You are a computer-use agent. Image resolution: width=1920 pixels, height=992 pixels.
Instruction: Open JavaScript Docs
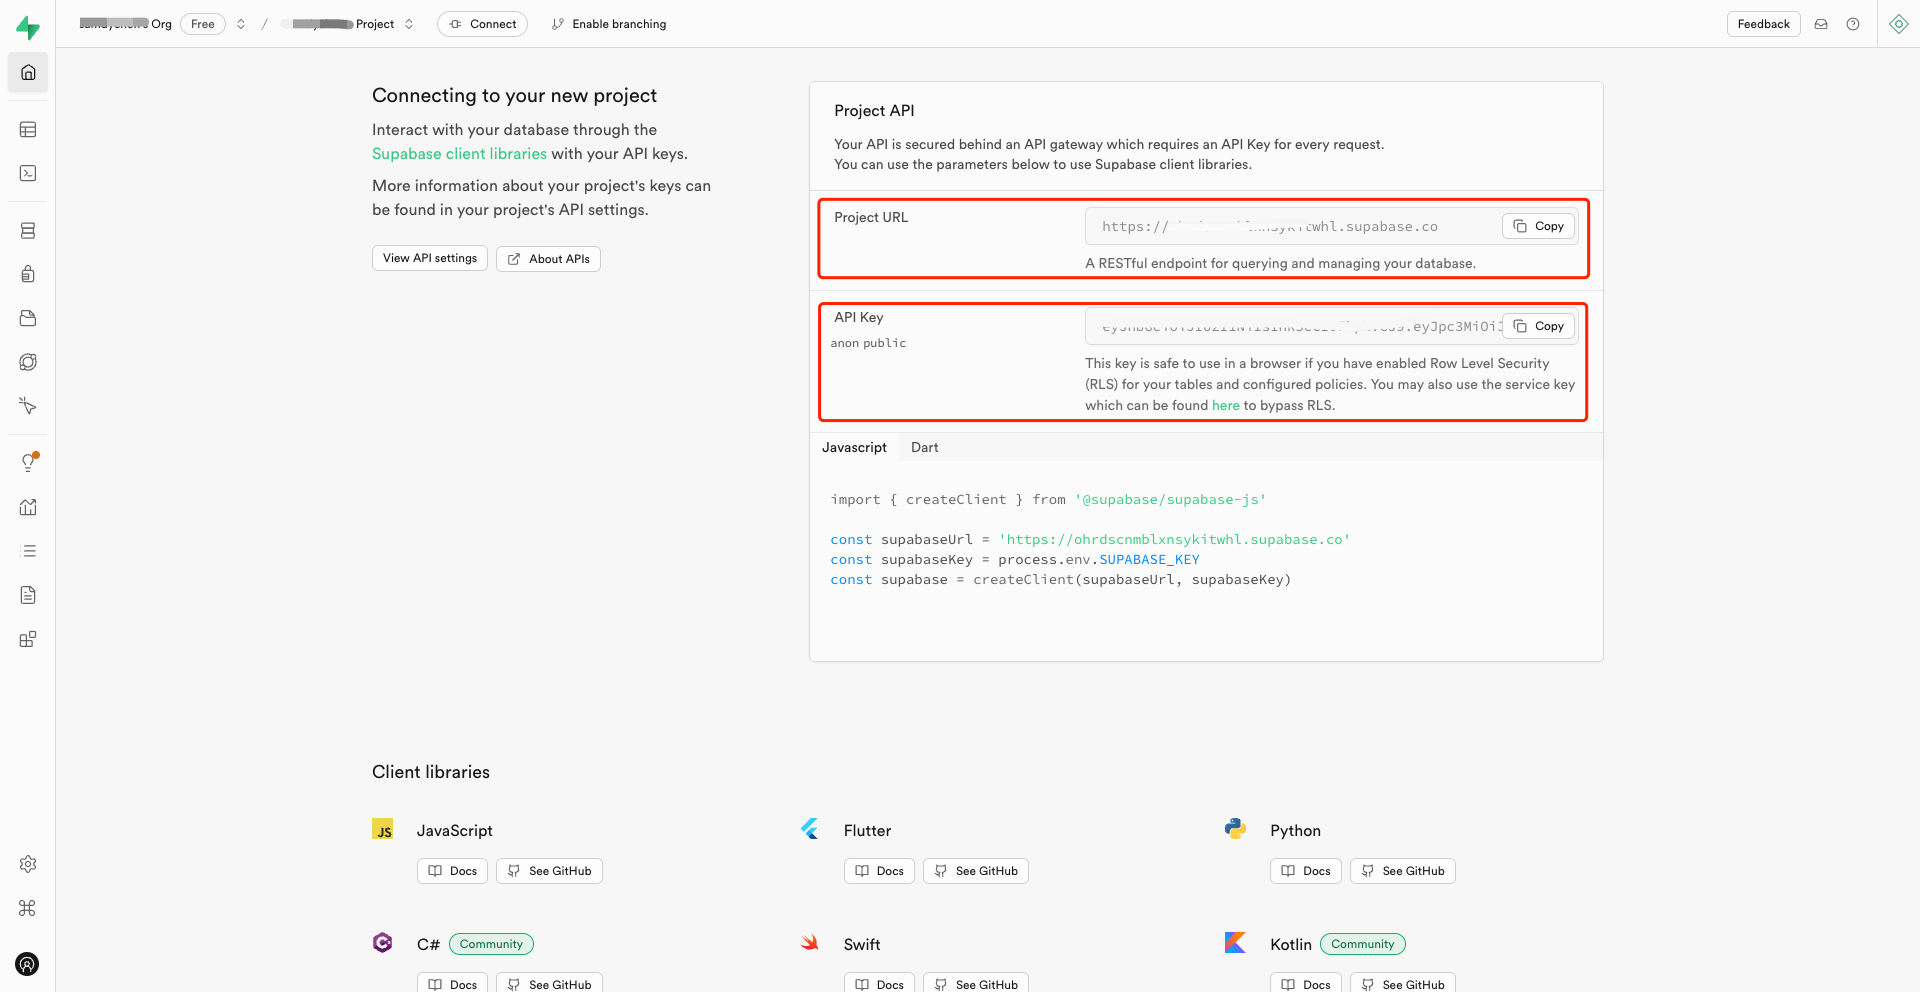[x=452, y=871]
